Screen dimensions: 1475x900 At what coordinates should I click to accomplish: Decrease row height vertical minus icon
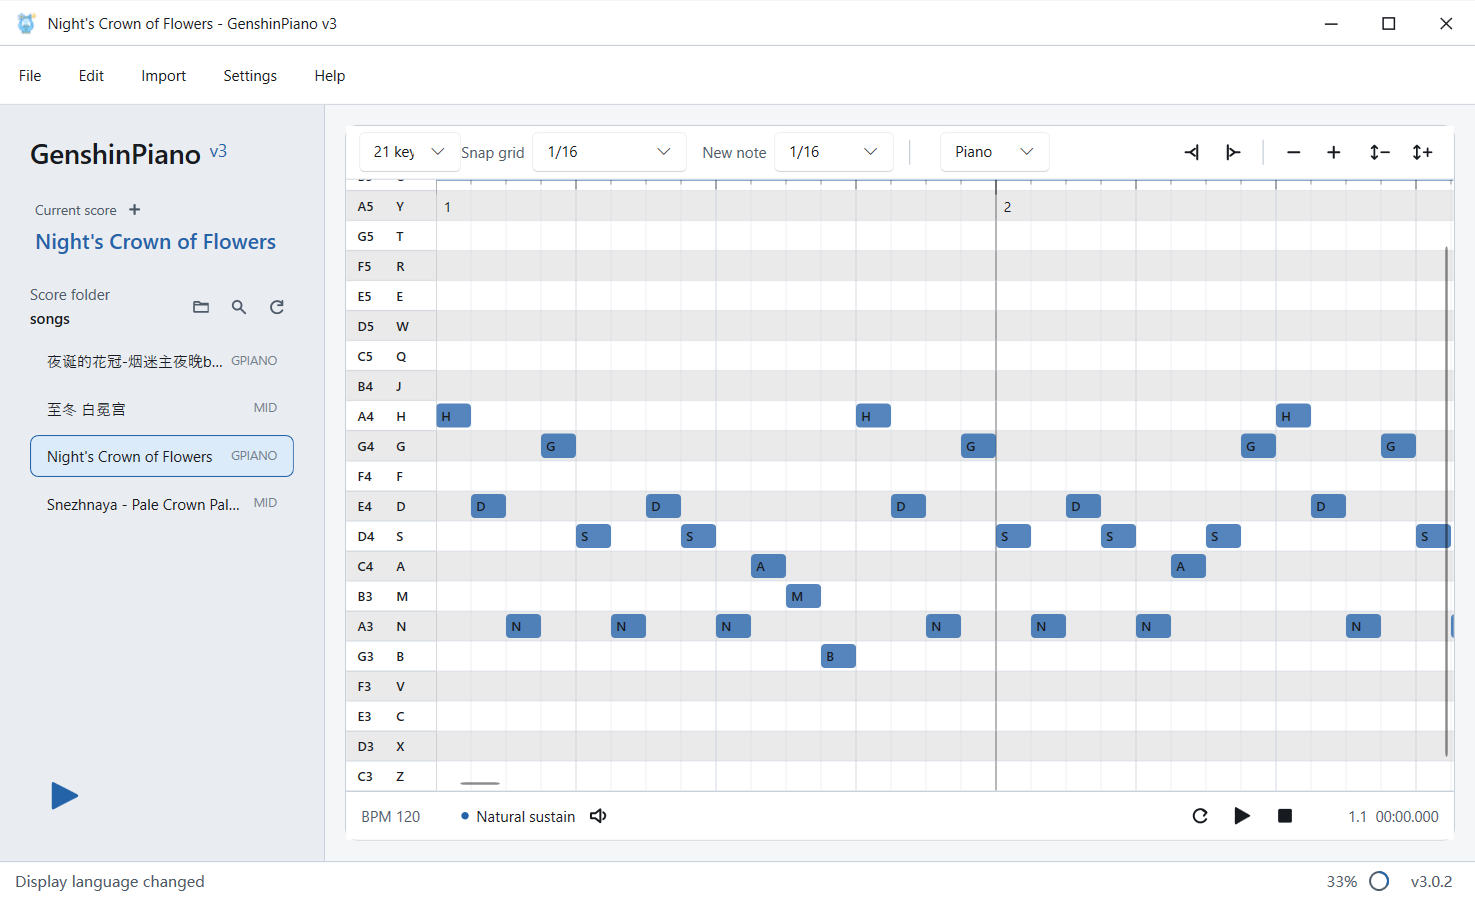click(1379, 152)
